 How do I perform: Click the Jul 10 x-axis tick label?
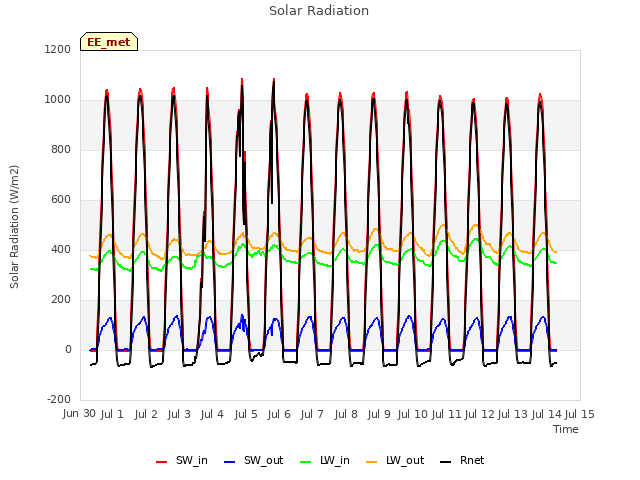412,414
